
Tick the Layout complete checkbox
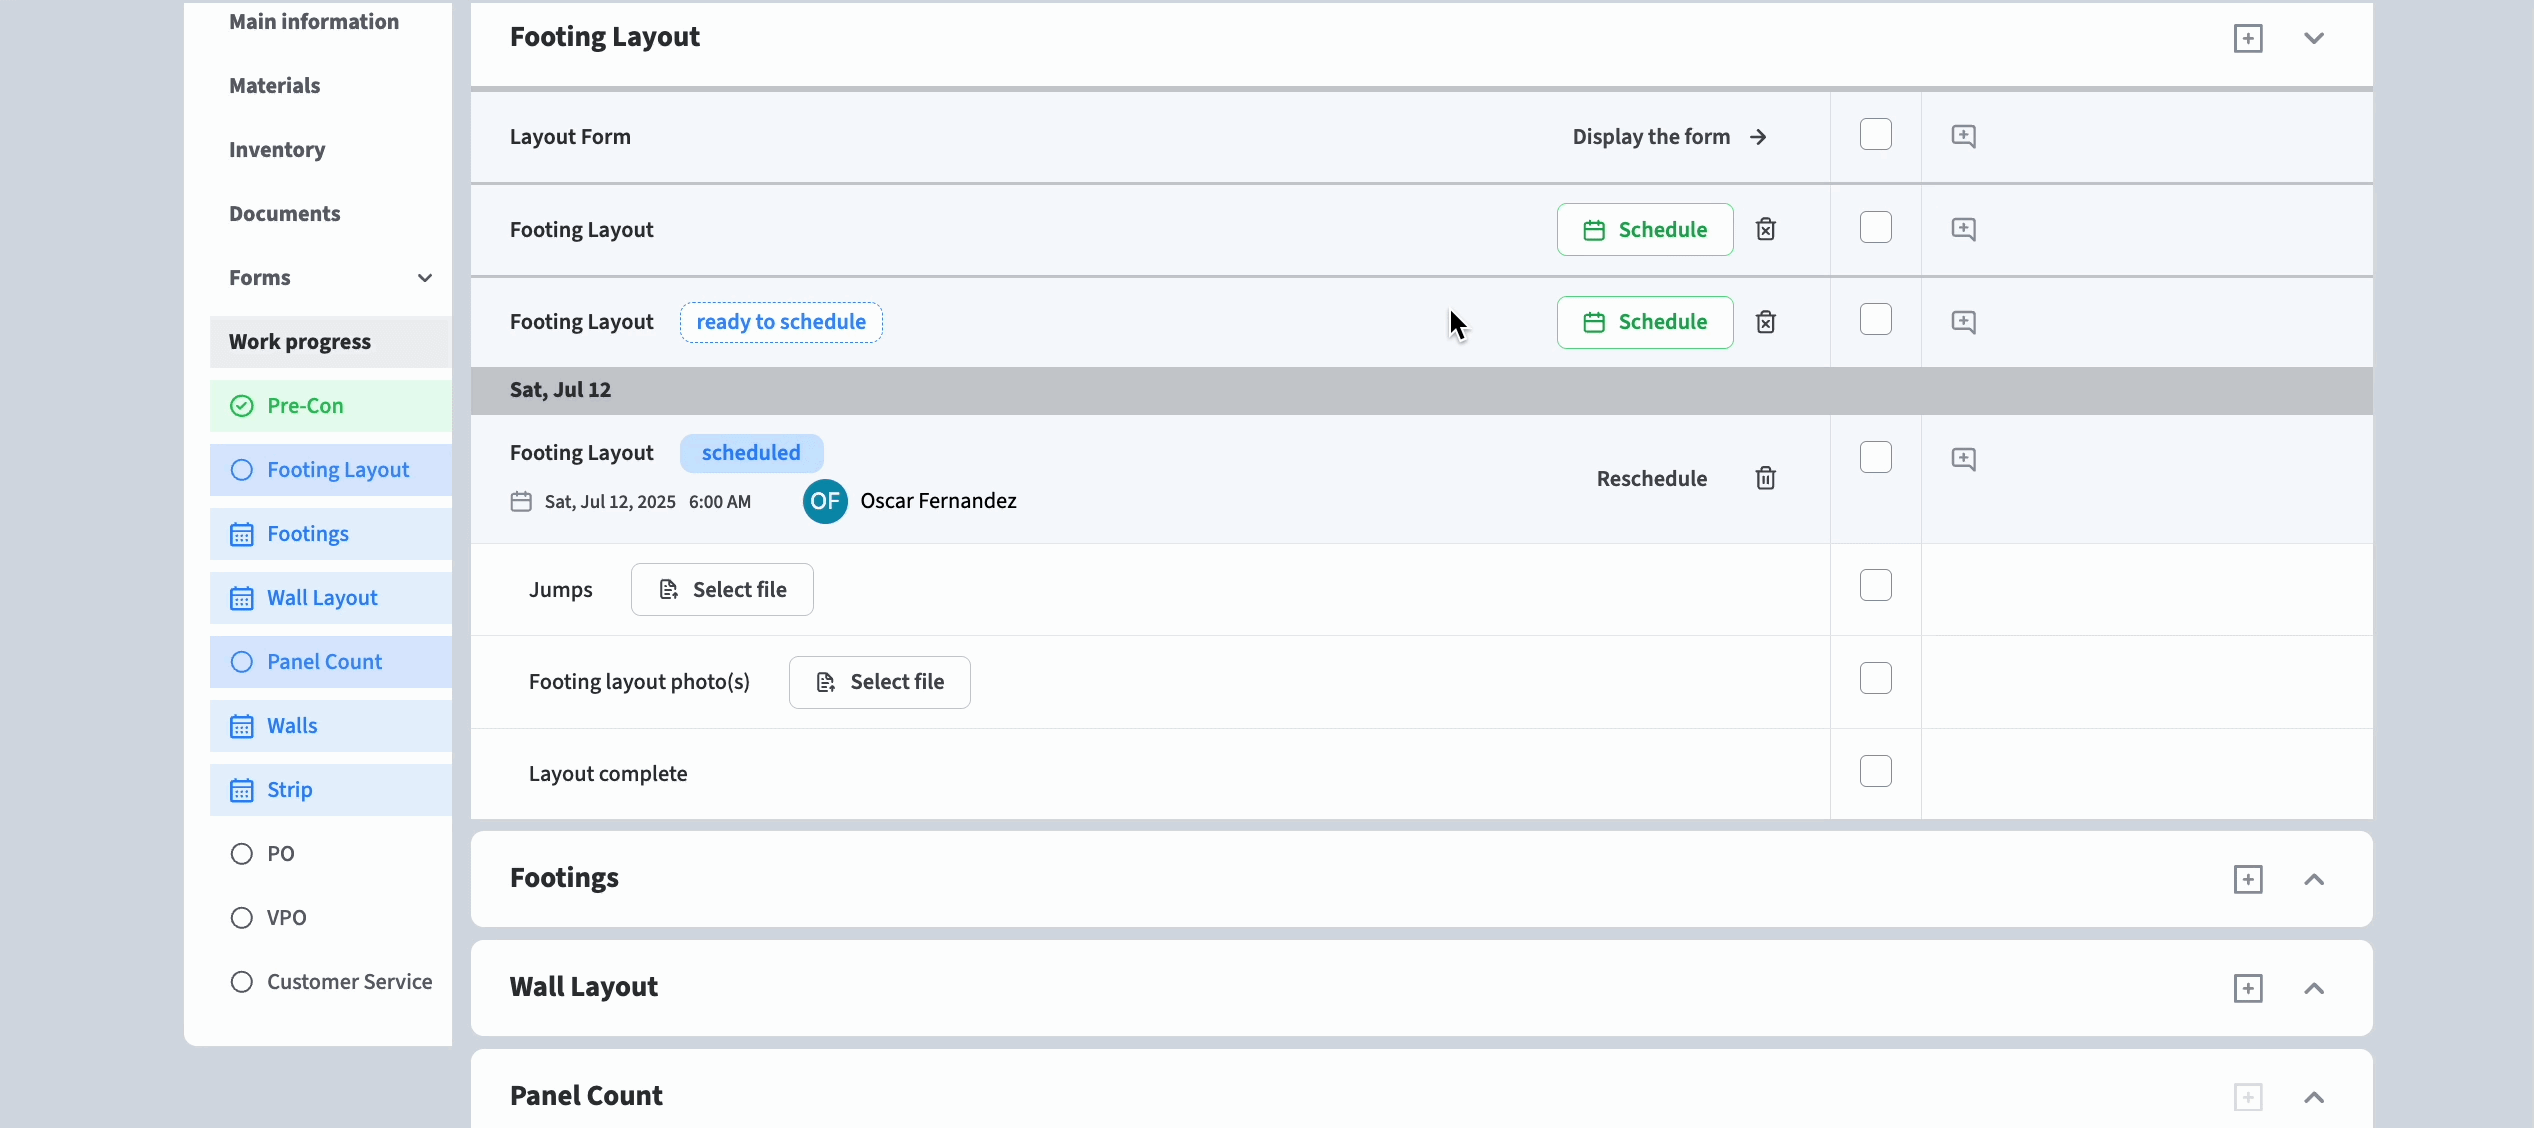(x=1875, y=772)
